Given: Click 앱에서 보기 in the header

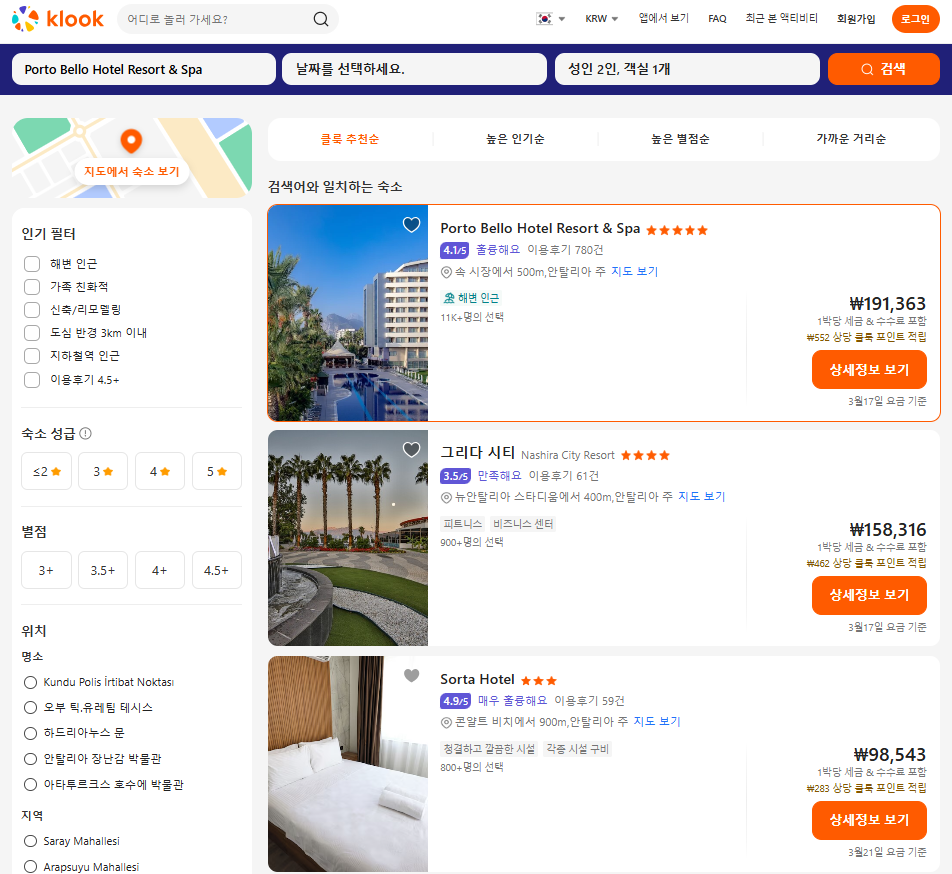Looking at the screenshot, I should pyautogui.click(x=664, y=18).
